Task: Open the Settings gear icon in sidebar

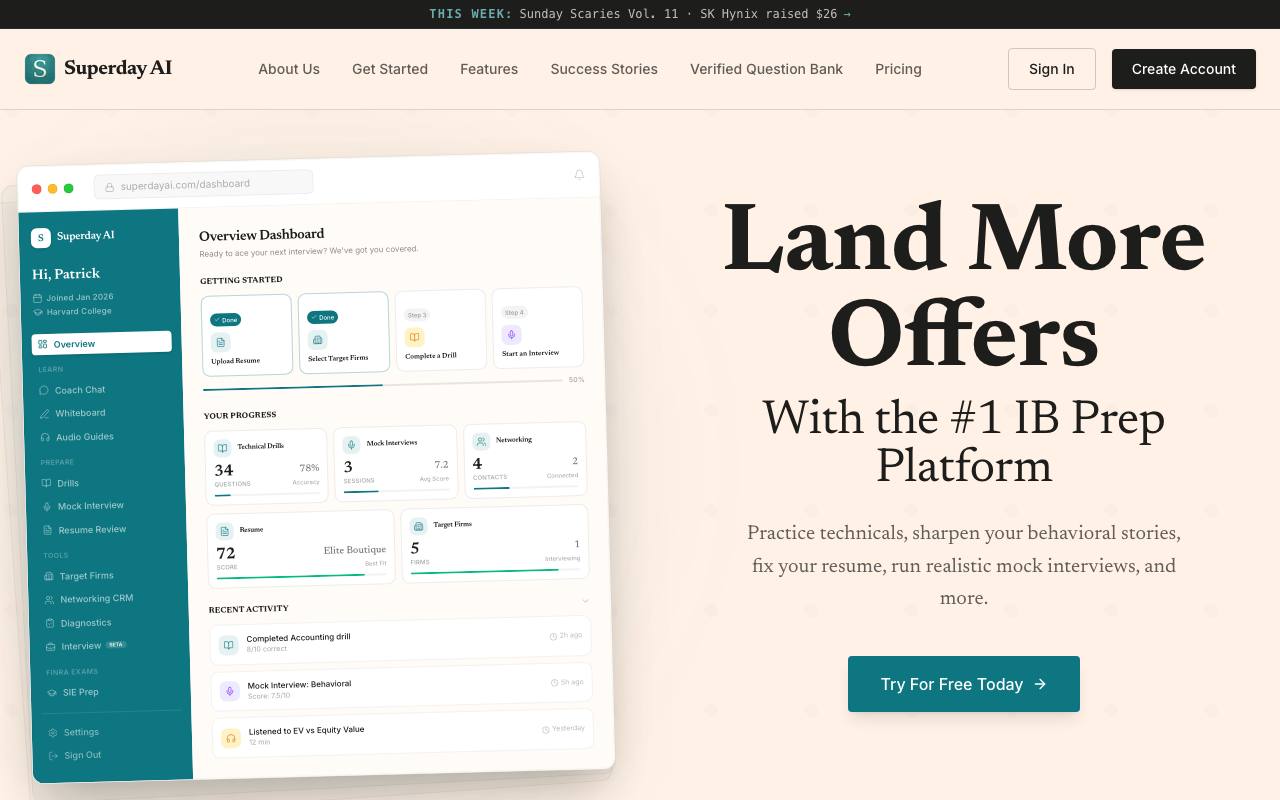Action: click(53, 733)
